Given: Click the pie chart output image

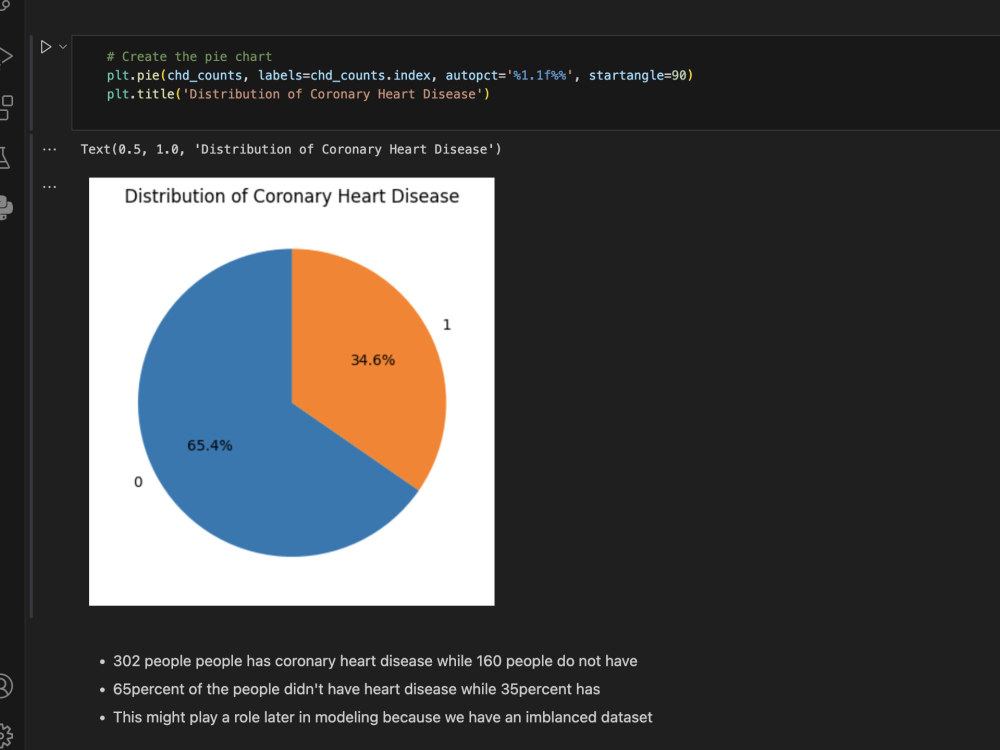Looking at the screenshot, I should point(291,392).
